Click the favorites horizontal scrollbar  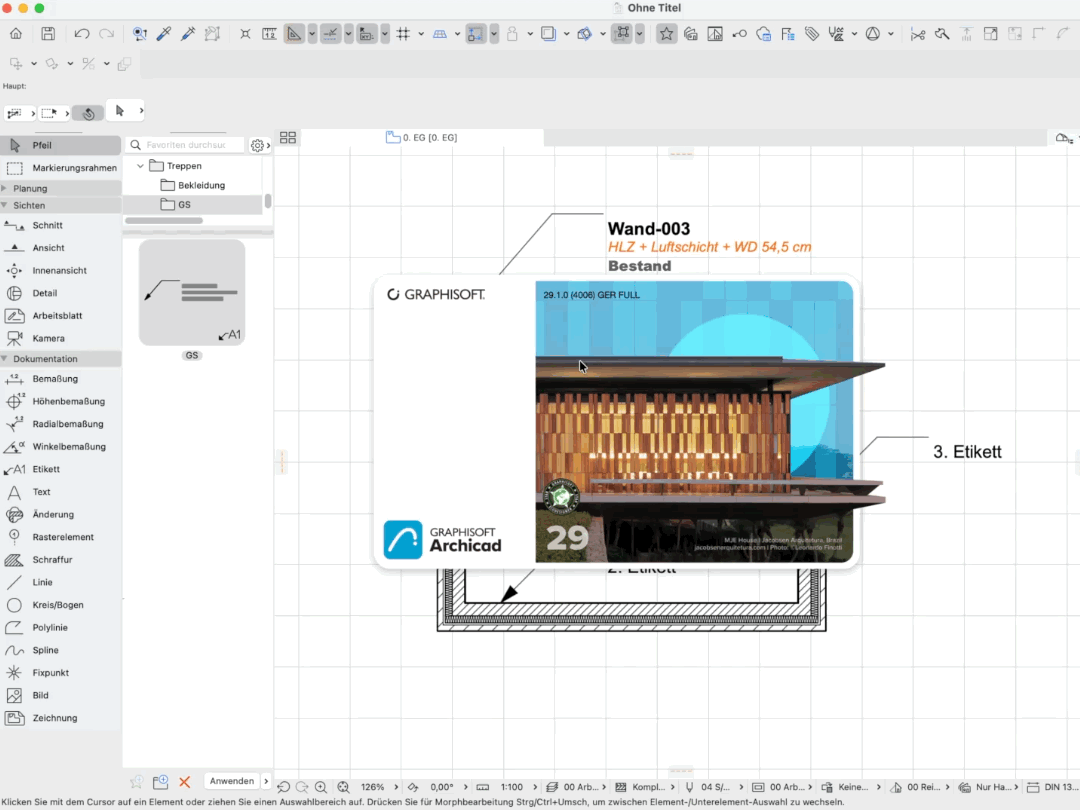[x=164, y=220]
